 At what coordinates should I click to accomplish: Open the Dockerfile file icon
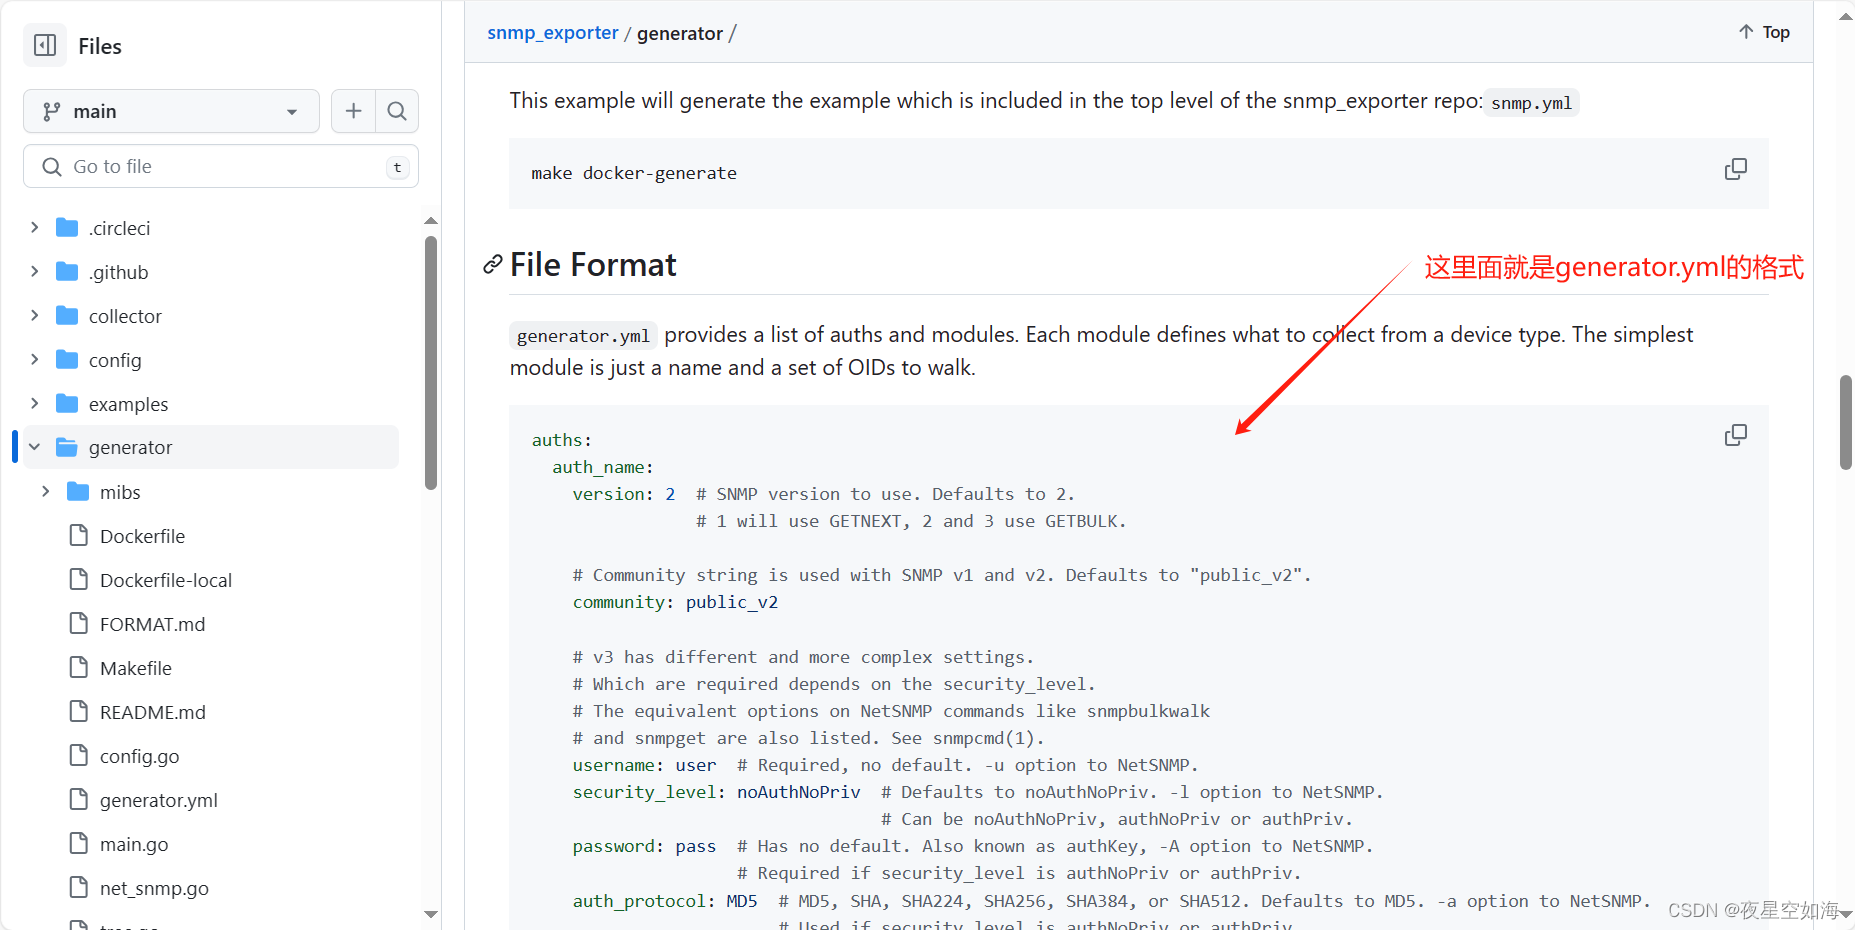(x=79, y=536)
